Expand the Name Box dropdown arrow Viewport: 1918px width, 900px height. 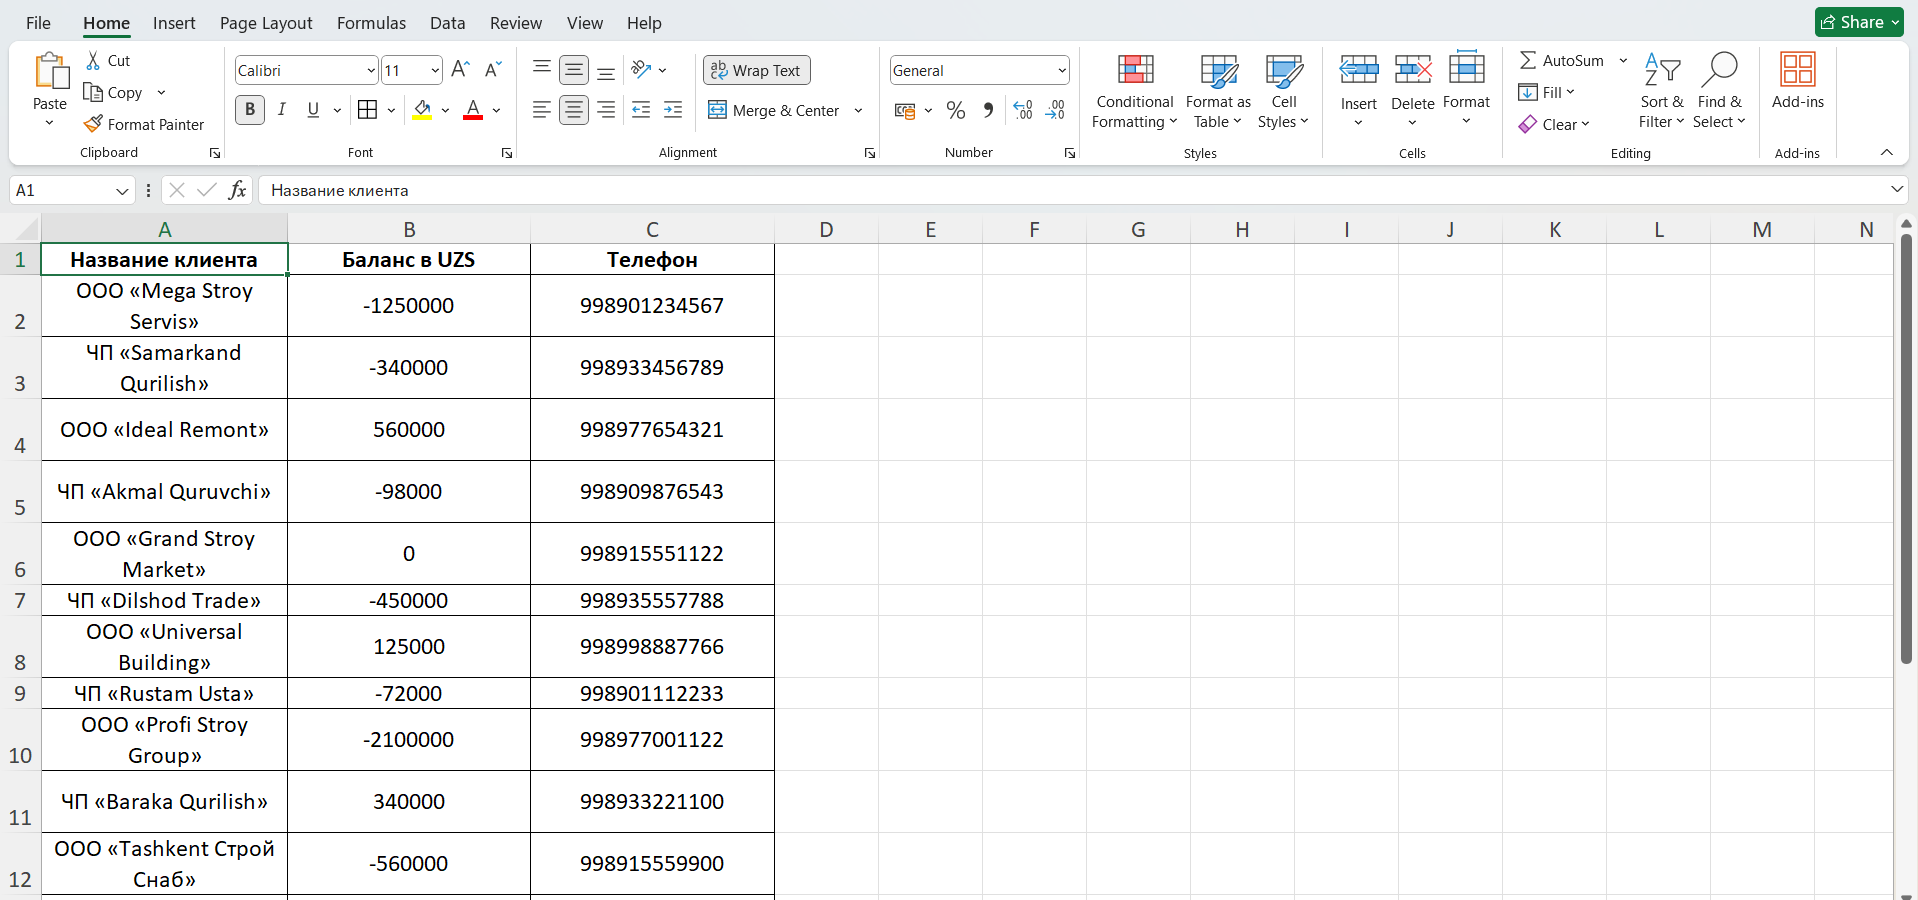coord(122,191)
